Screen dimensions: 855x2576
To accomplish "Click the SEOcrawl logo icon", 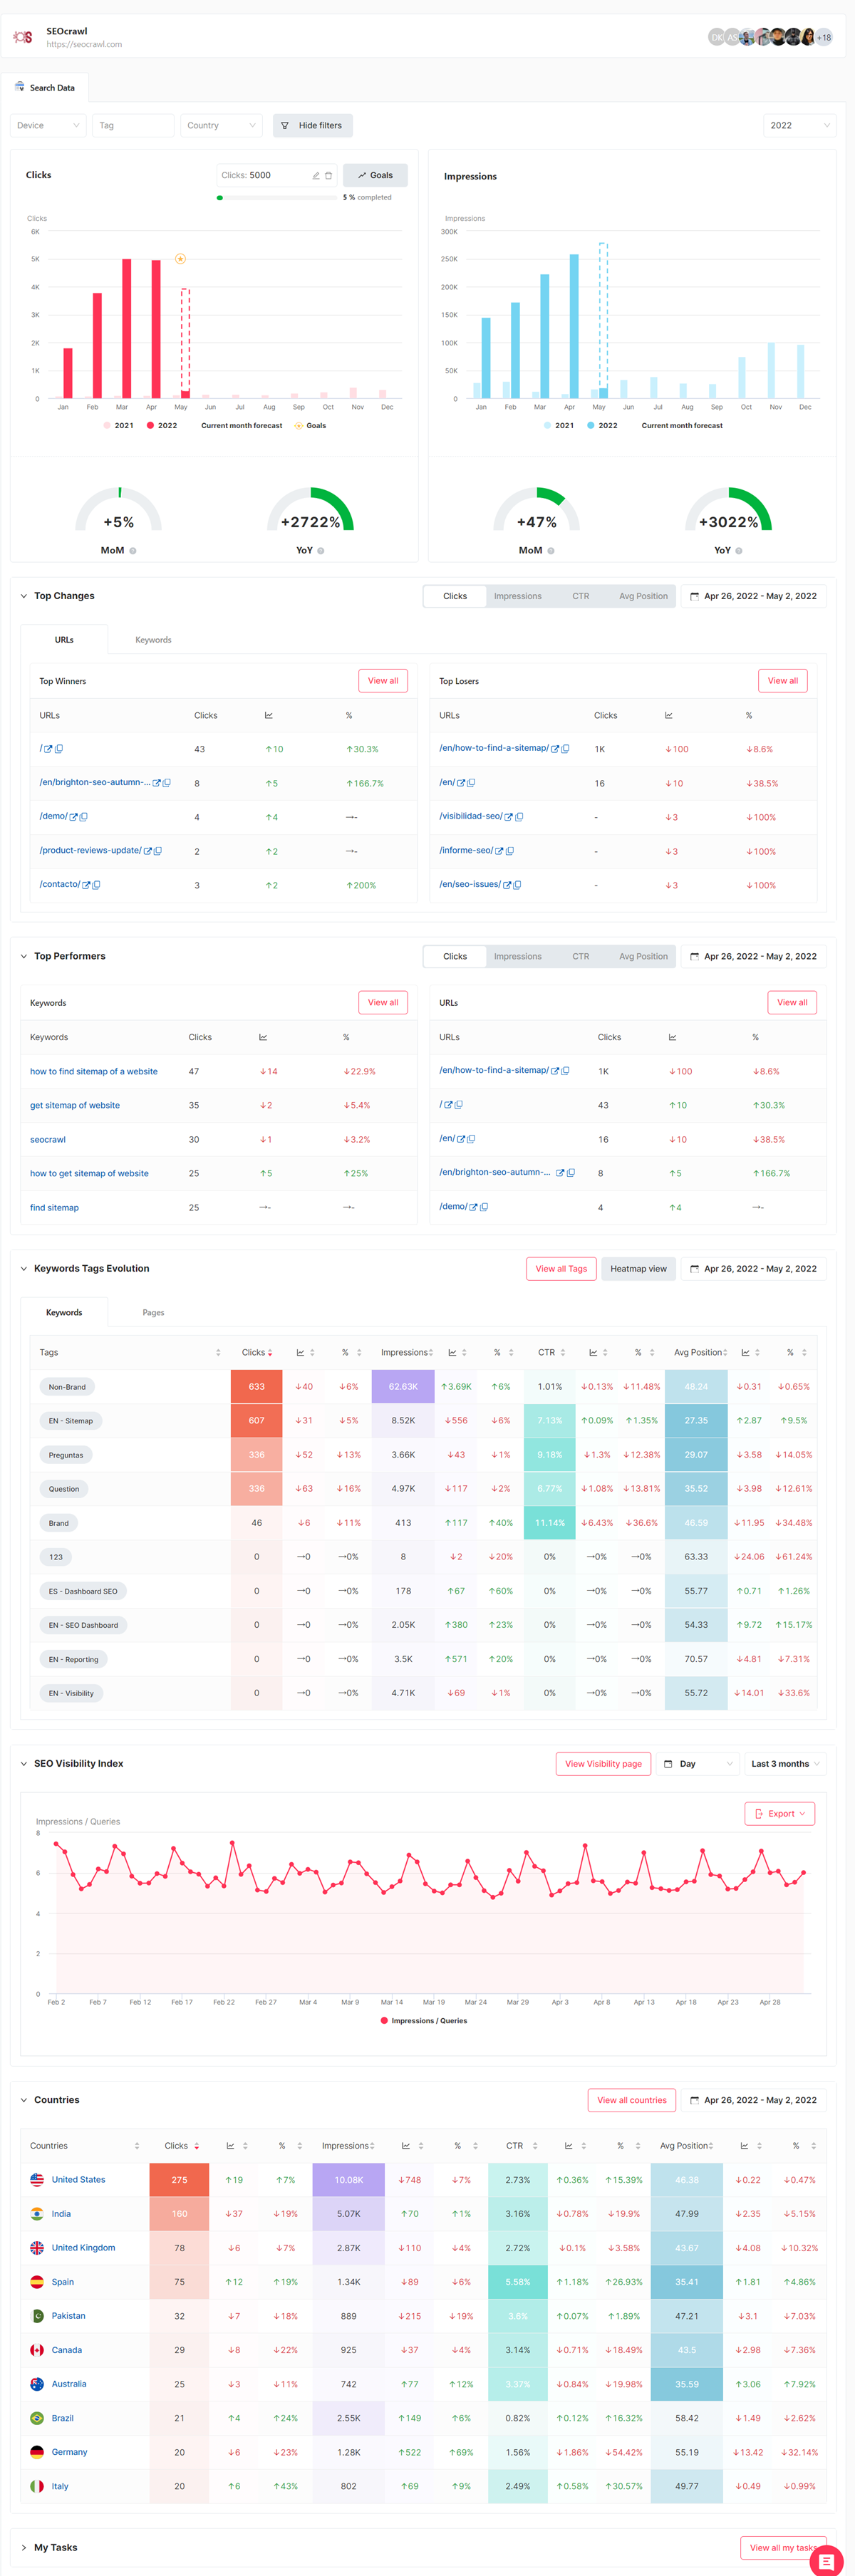I will [23, 37].
